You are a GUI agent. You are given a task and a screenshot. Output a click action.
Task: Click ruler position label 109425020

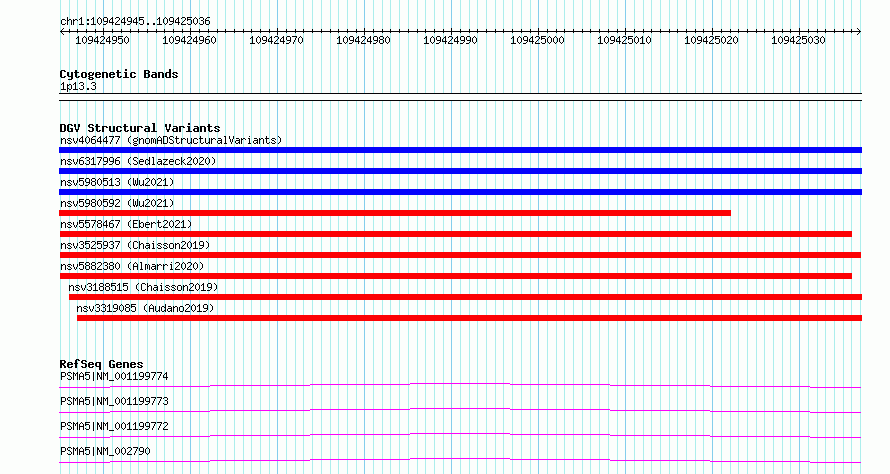coord(711,41)
